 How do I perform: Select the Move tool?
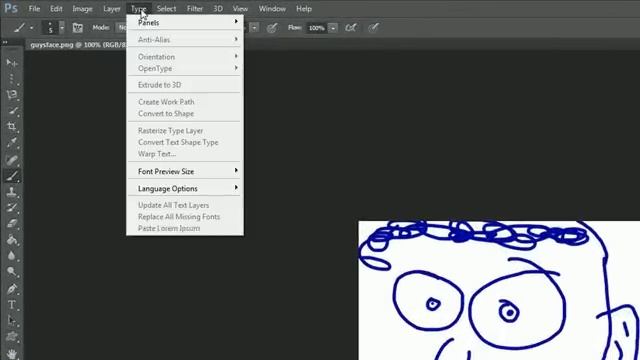[12, 63]
